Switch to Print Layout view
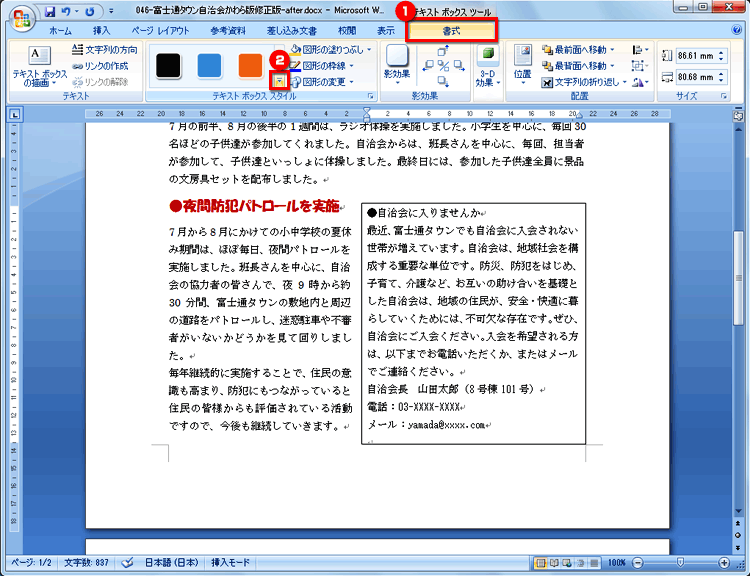The image size is (750, 576). point(540,563)
